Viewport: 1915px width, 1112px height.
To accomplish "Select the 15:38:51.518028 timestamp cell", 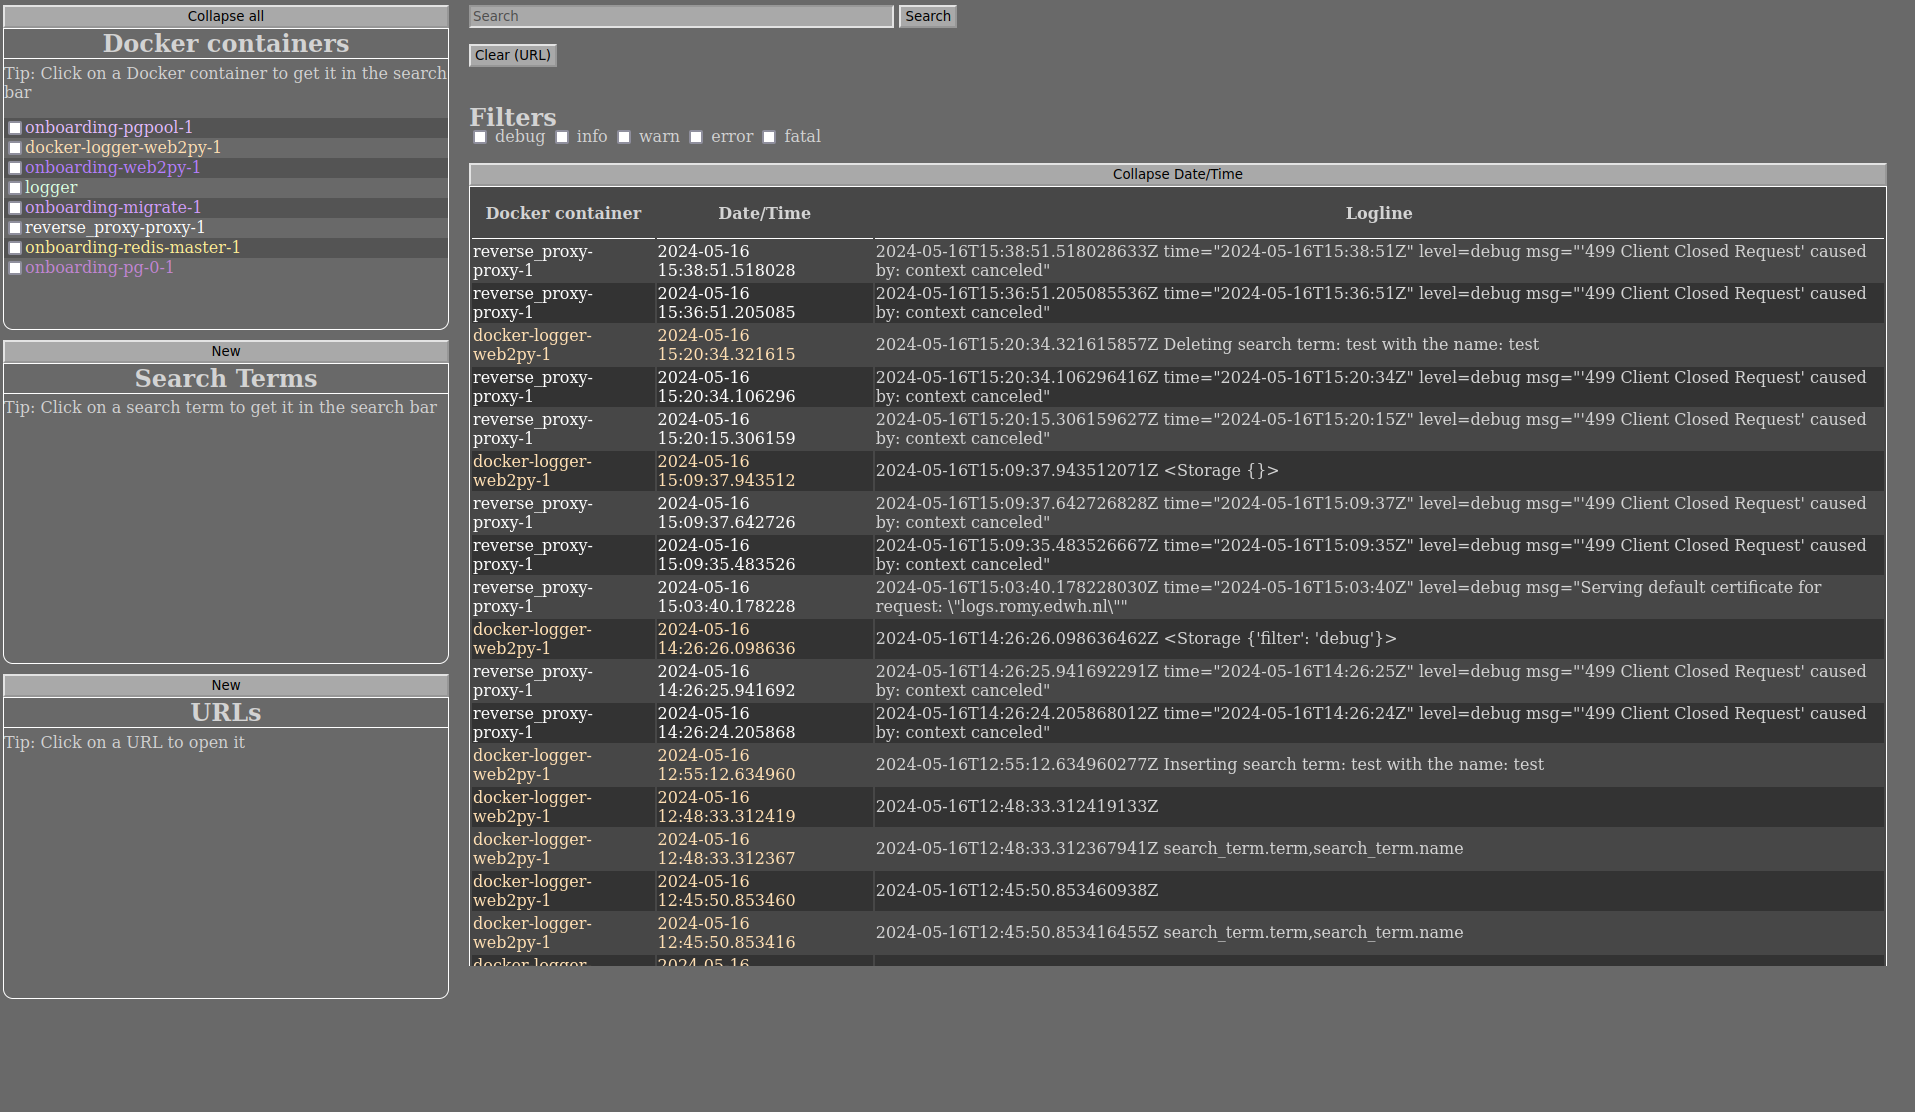I will tap(764, 261).
